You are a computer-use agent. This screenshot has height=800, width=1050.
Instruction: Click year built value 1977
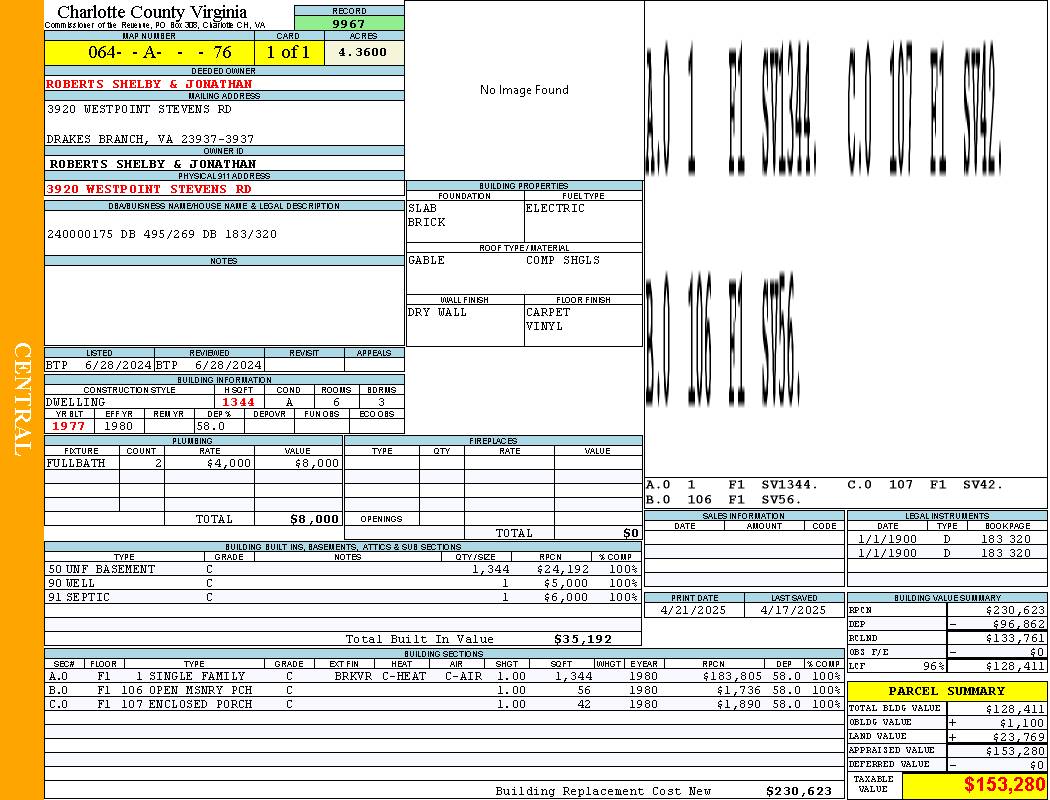pos(69,426)
